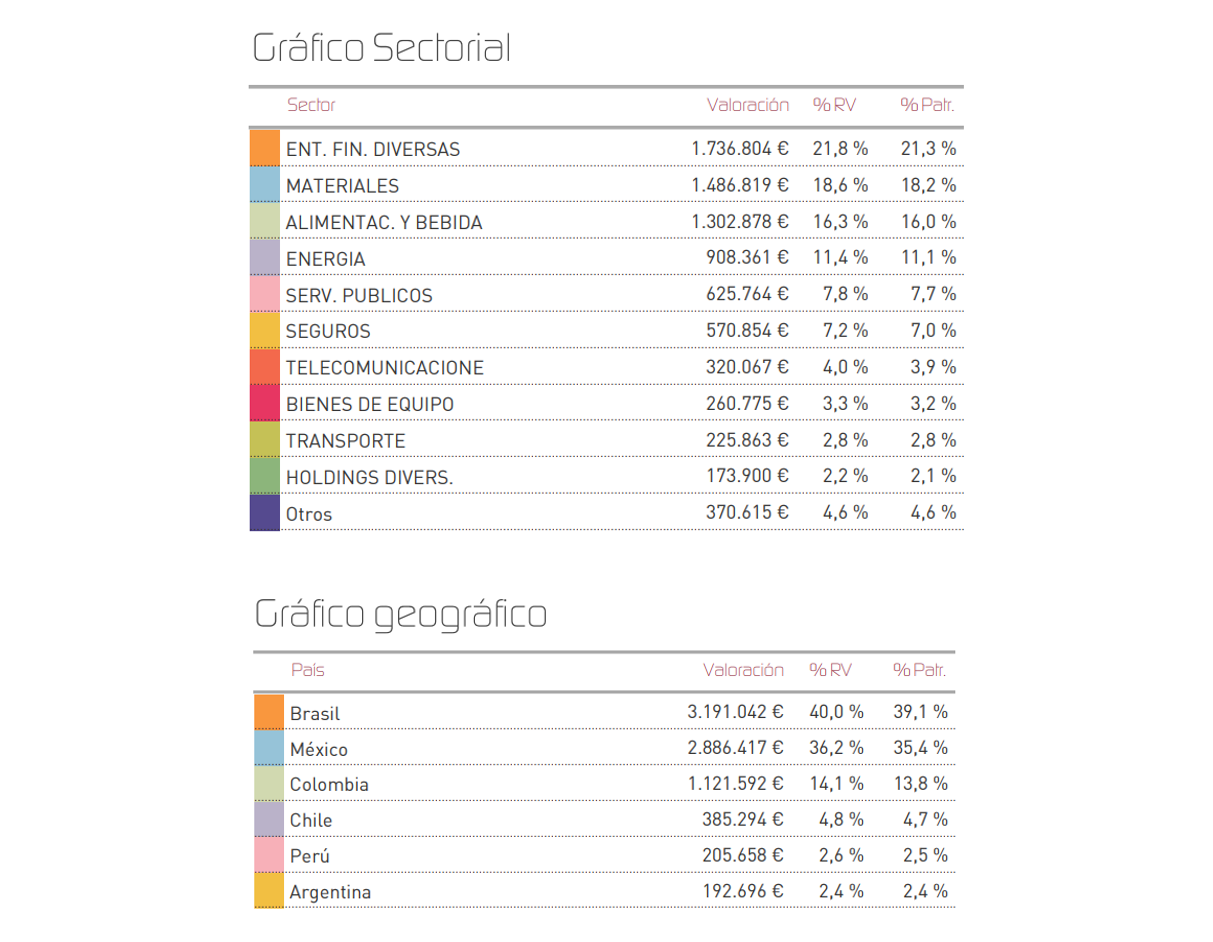Click the Gráfico Sectorial heading
Screen dimensions: 1213x942
[382, 47]
